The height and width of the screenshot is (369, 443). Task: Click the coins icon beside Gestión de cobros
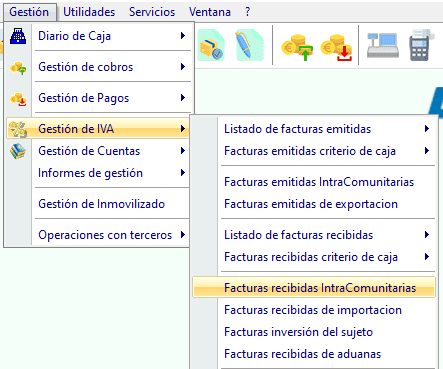coord(18,68)
